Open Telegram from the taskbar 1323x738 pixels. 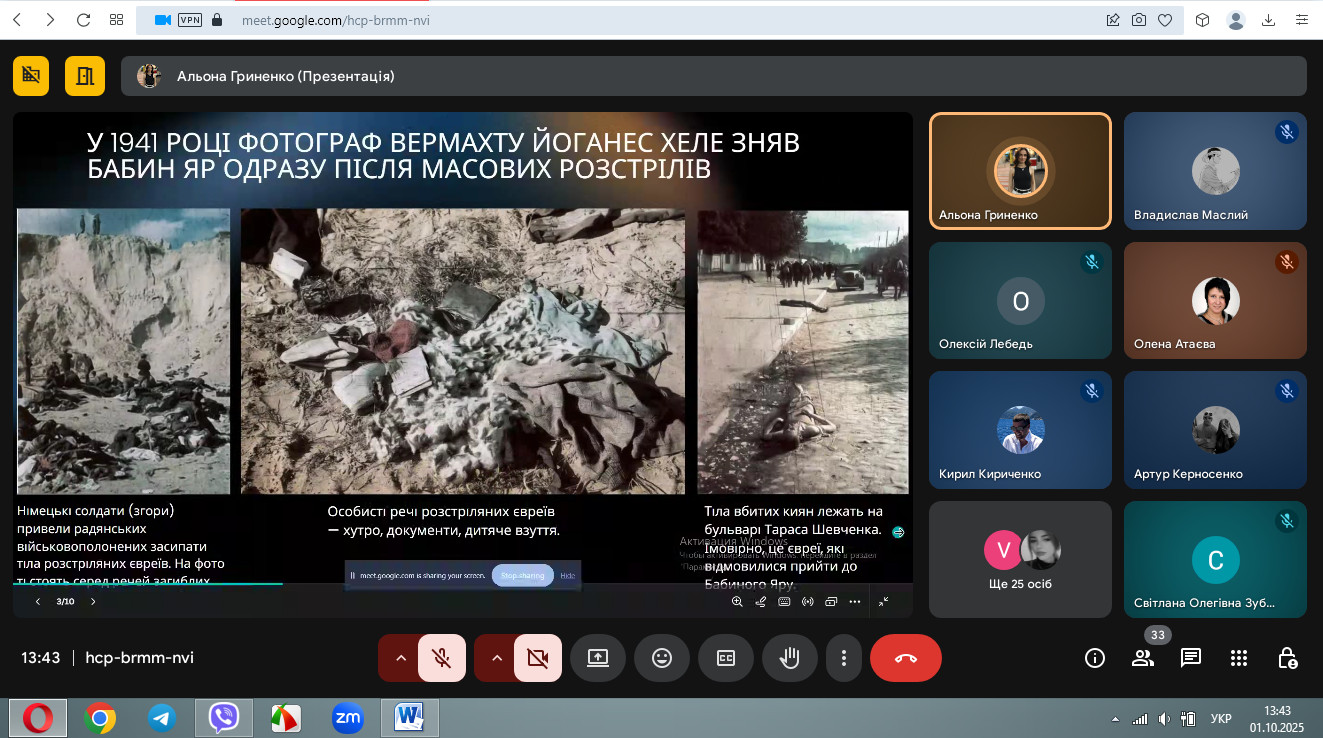click(x=161, y=717)
